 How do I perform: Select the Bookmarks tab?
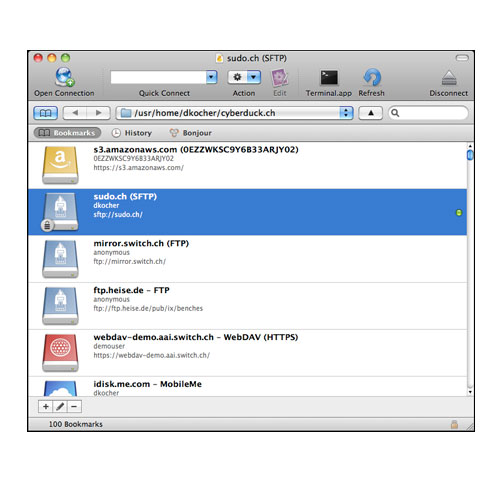(67, 133)
